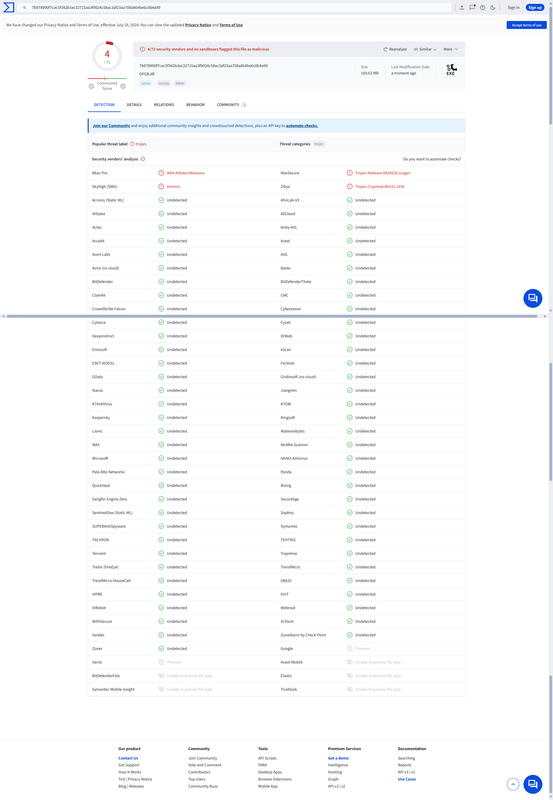
Task: Click the CrowdStrike Falcon vendor name
Action: [x=109, y=309]
